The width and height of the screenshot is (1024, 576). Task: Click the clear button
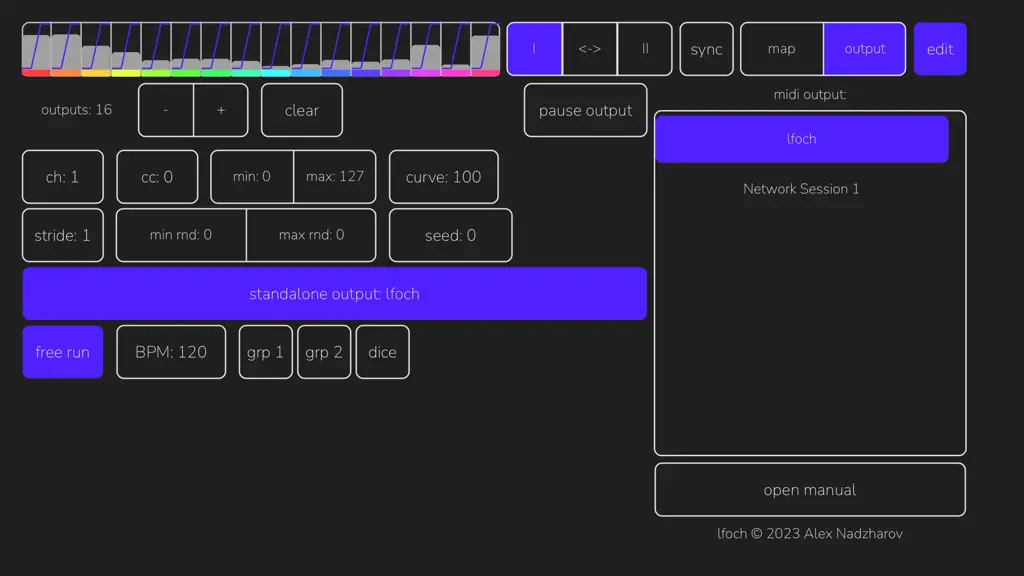[302, 110]
